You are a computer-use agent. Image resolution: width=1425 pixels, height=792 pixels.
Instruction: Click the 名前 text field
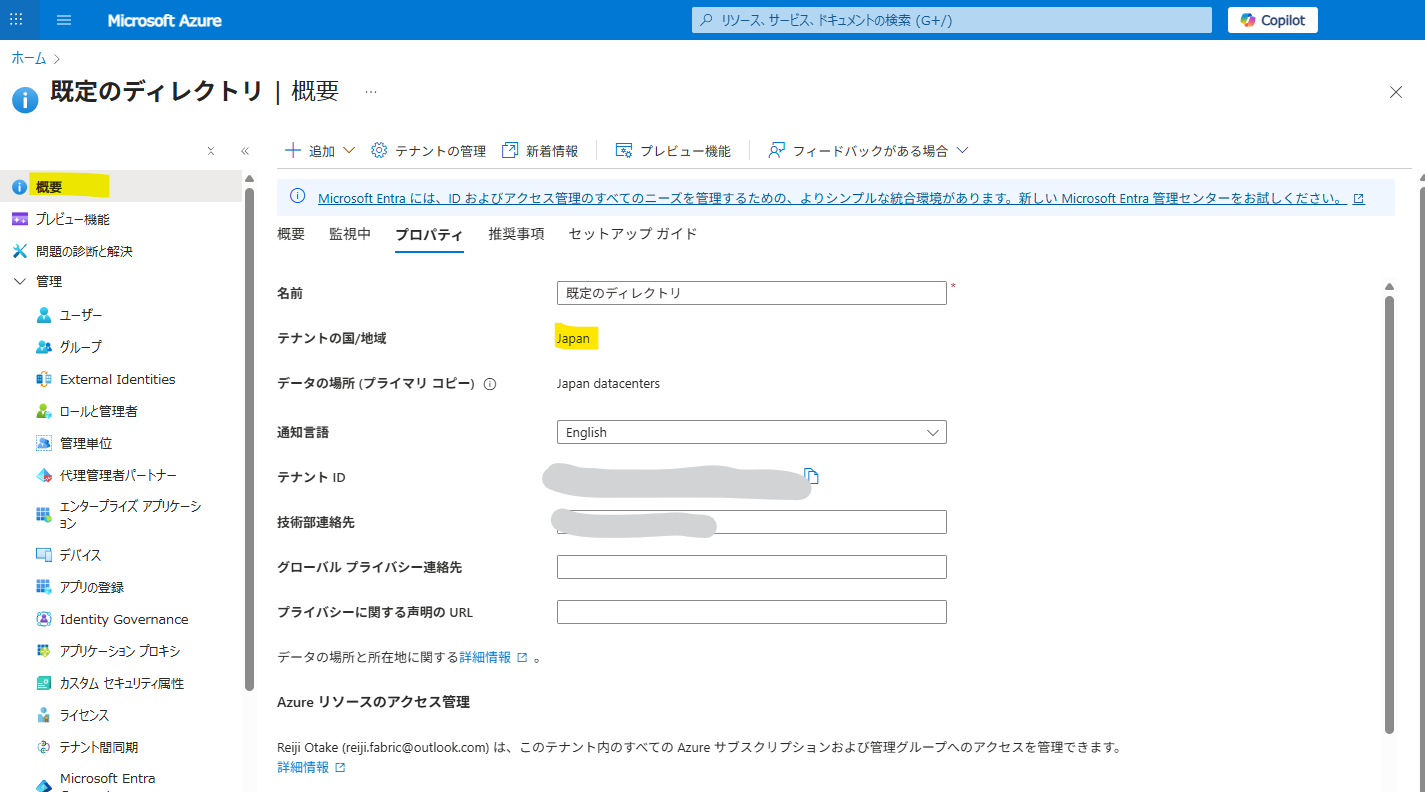pyautogui.click(x=751, y=293)
